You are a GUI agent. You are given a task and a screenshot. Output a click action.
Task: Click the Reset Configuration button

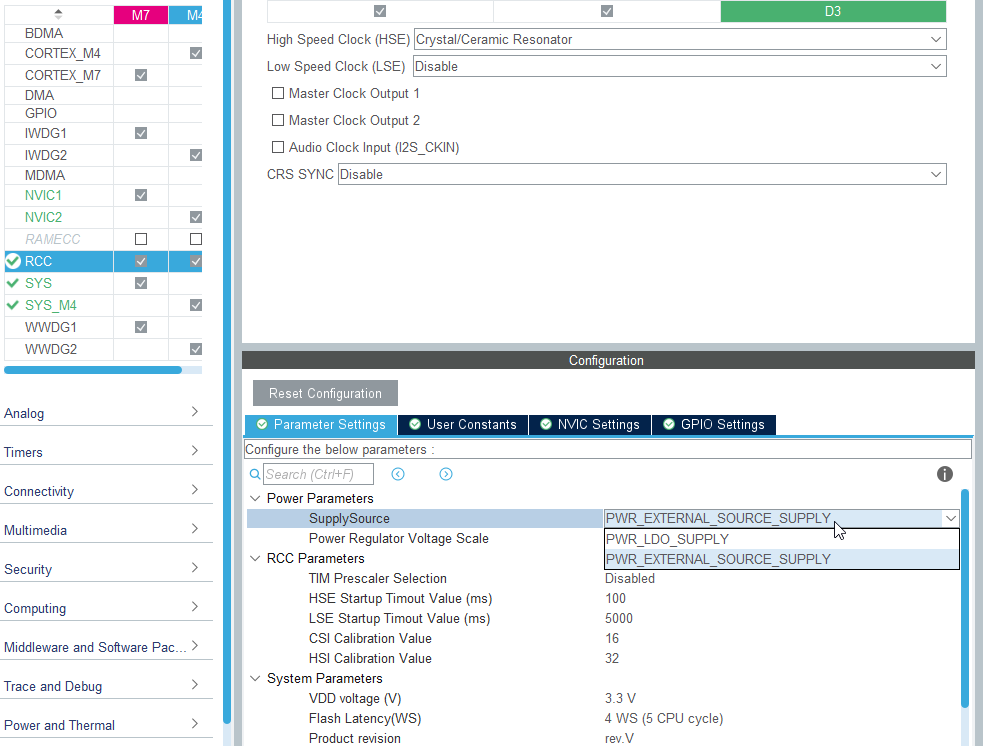point(324,392)
